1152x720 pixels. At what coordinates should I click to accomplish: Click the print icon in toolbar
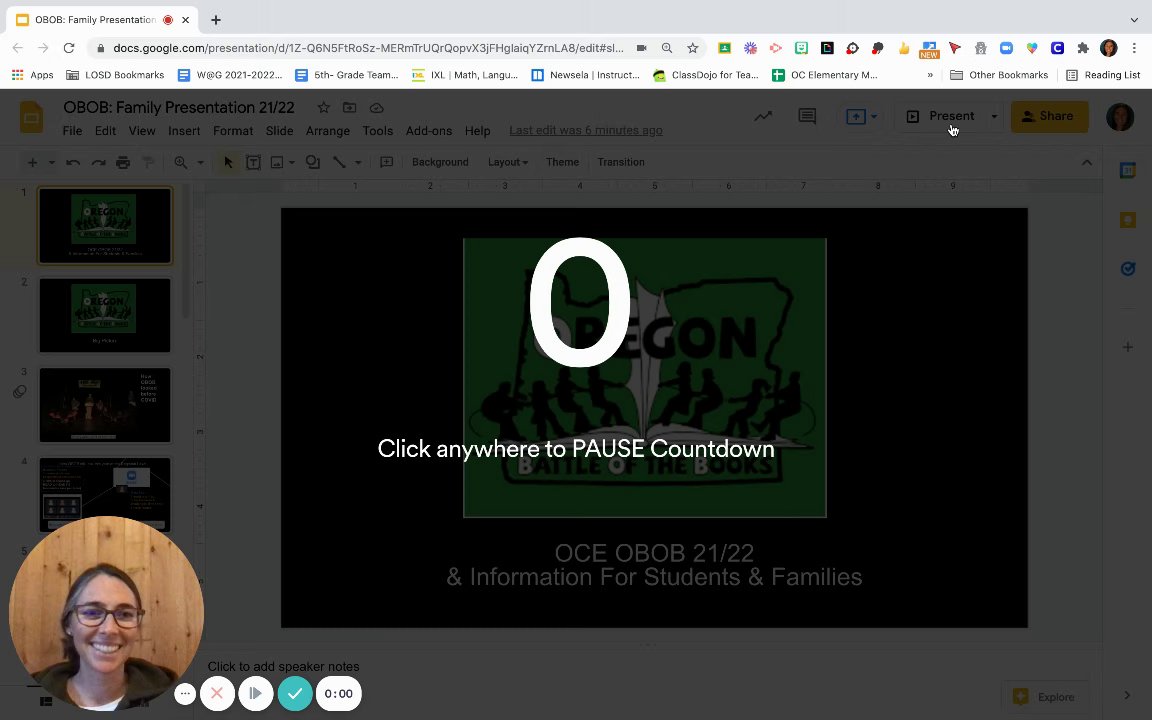123,162
